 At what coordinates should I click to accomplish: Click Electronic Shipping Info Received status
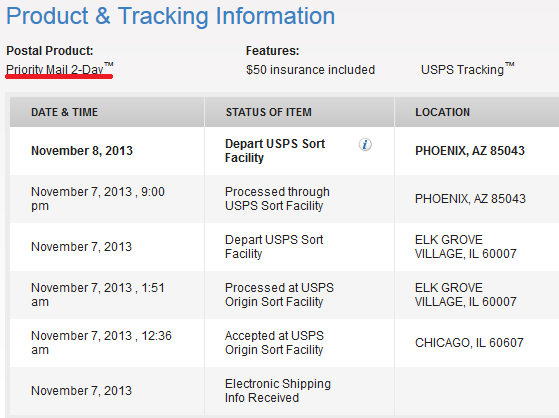[278, 391]
